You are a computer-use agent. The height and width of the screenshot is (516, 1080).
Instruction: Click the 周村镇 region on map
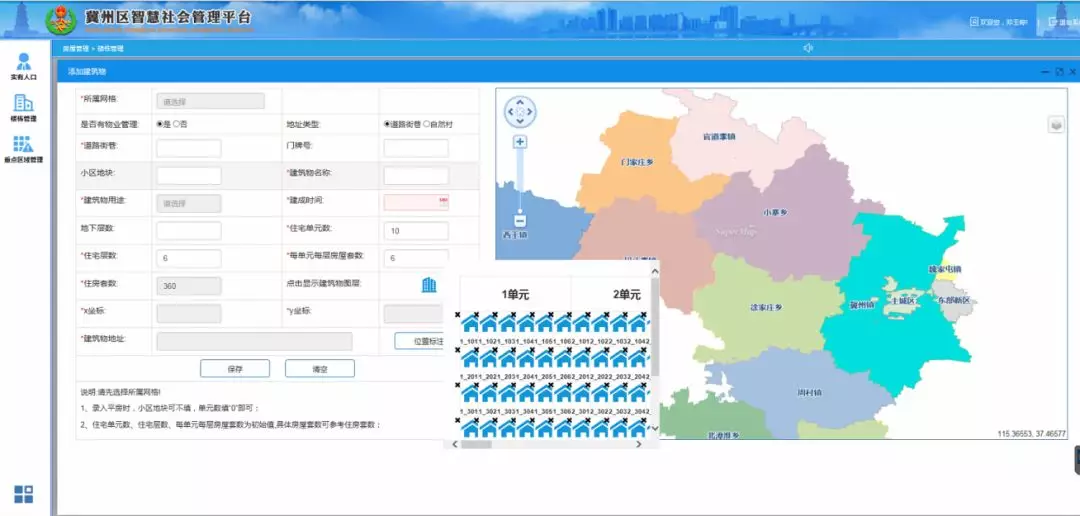[x=809, y=393]
